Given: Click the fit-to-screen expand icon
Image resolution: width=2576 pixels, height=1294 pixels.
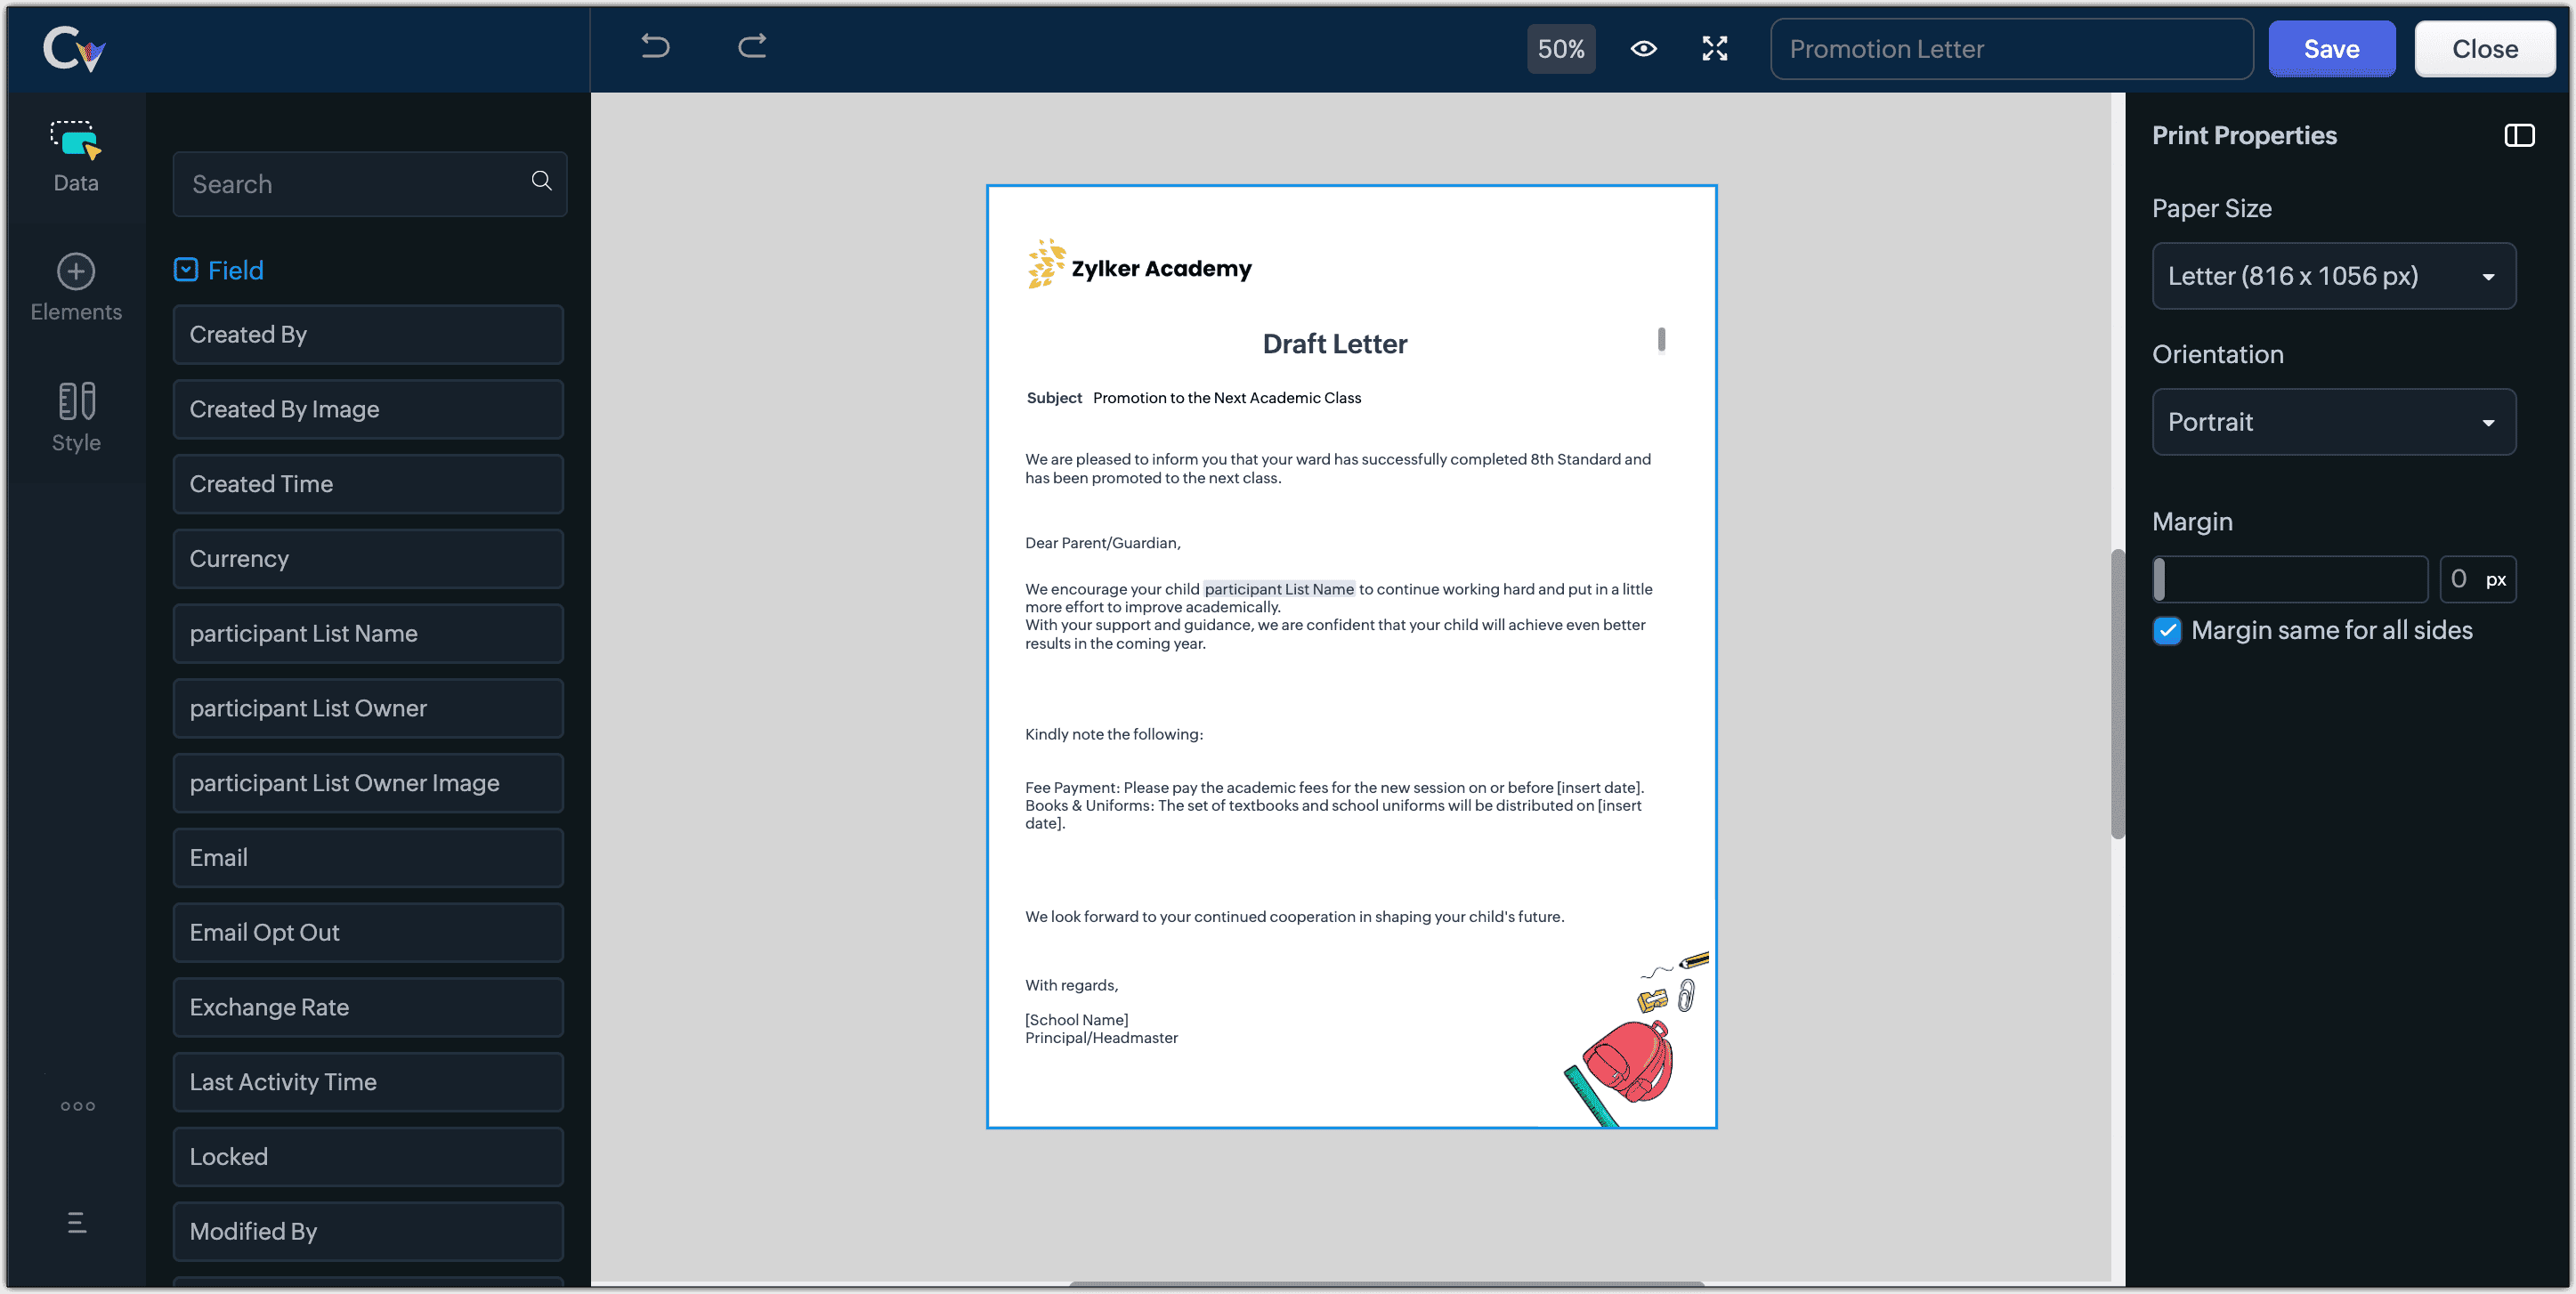Looking at the screenshot, I should point(1714,49).
